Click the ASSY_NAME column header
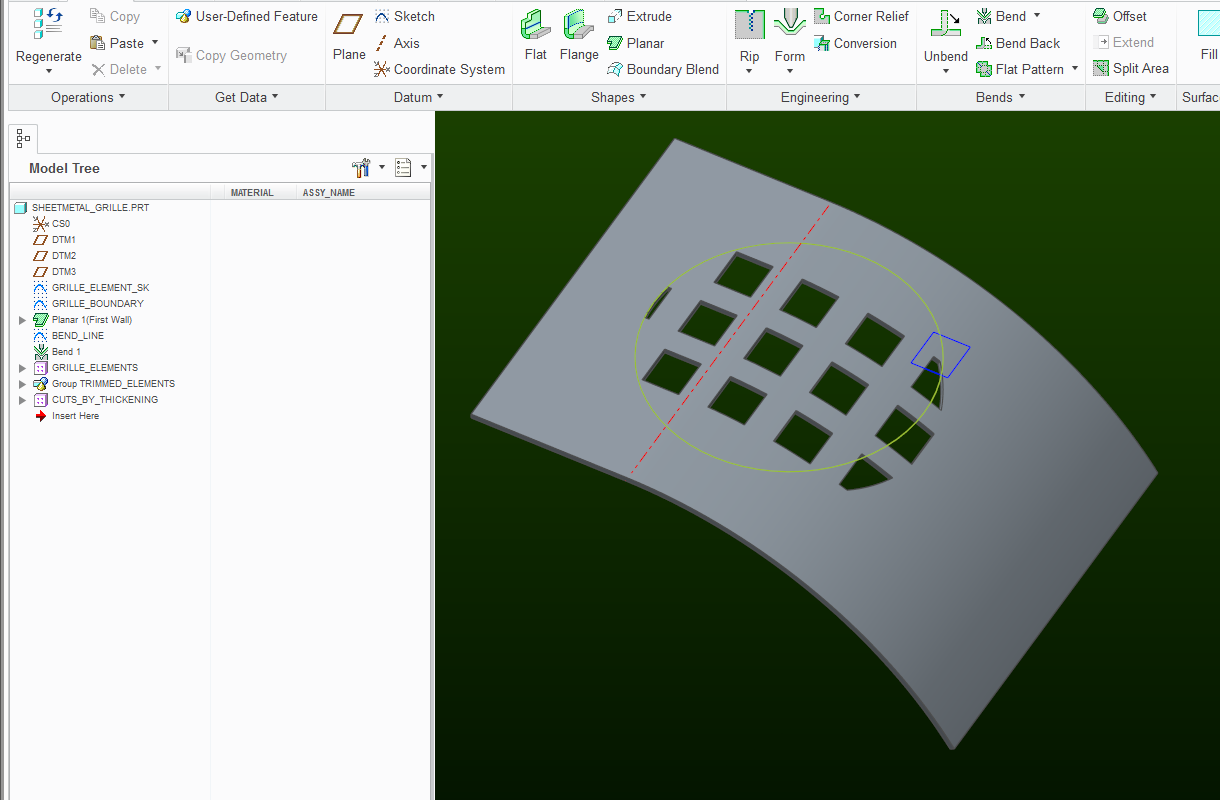1220x800 pixels. click(329, 193)
